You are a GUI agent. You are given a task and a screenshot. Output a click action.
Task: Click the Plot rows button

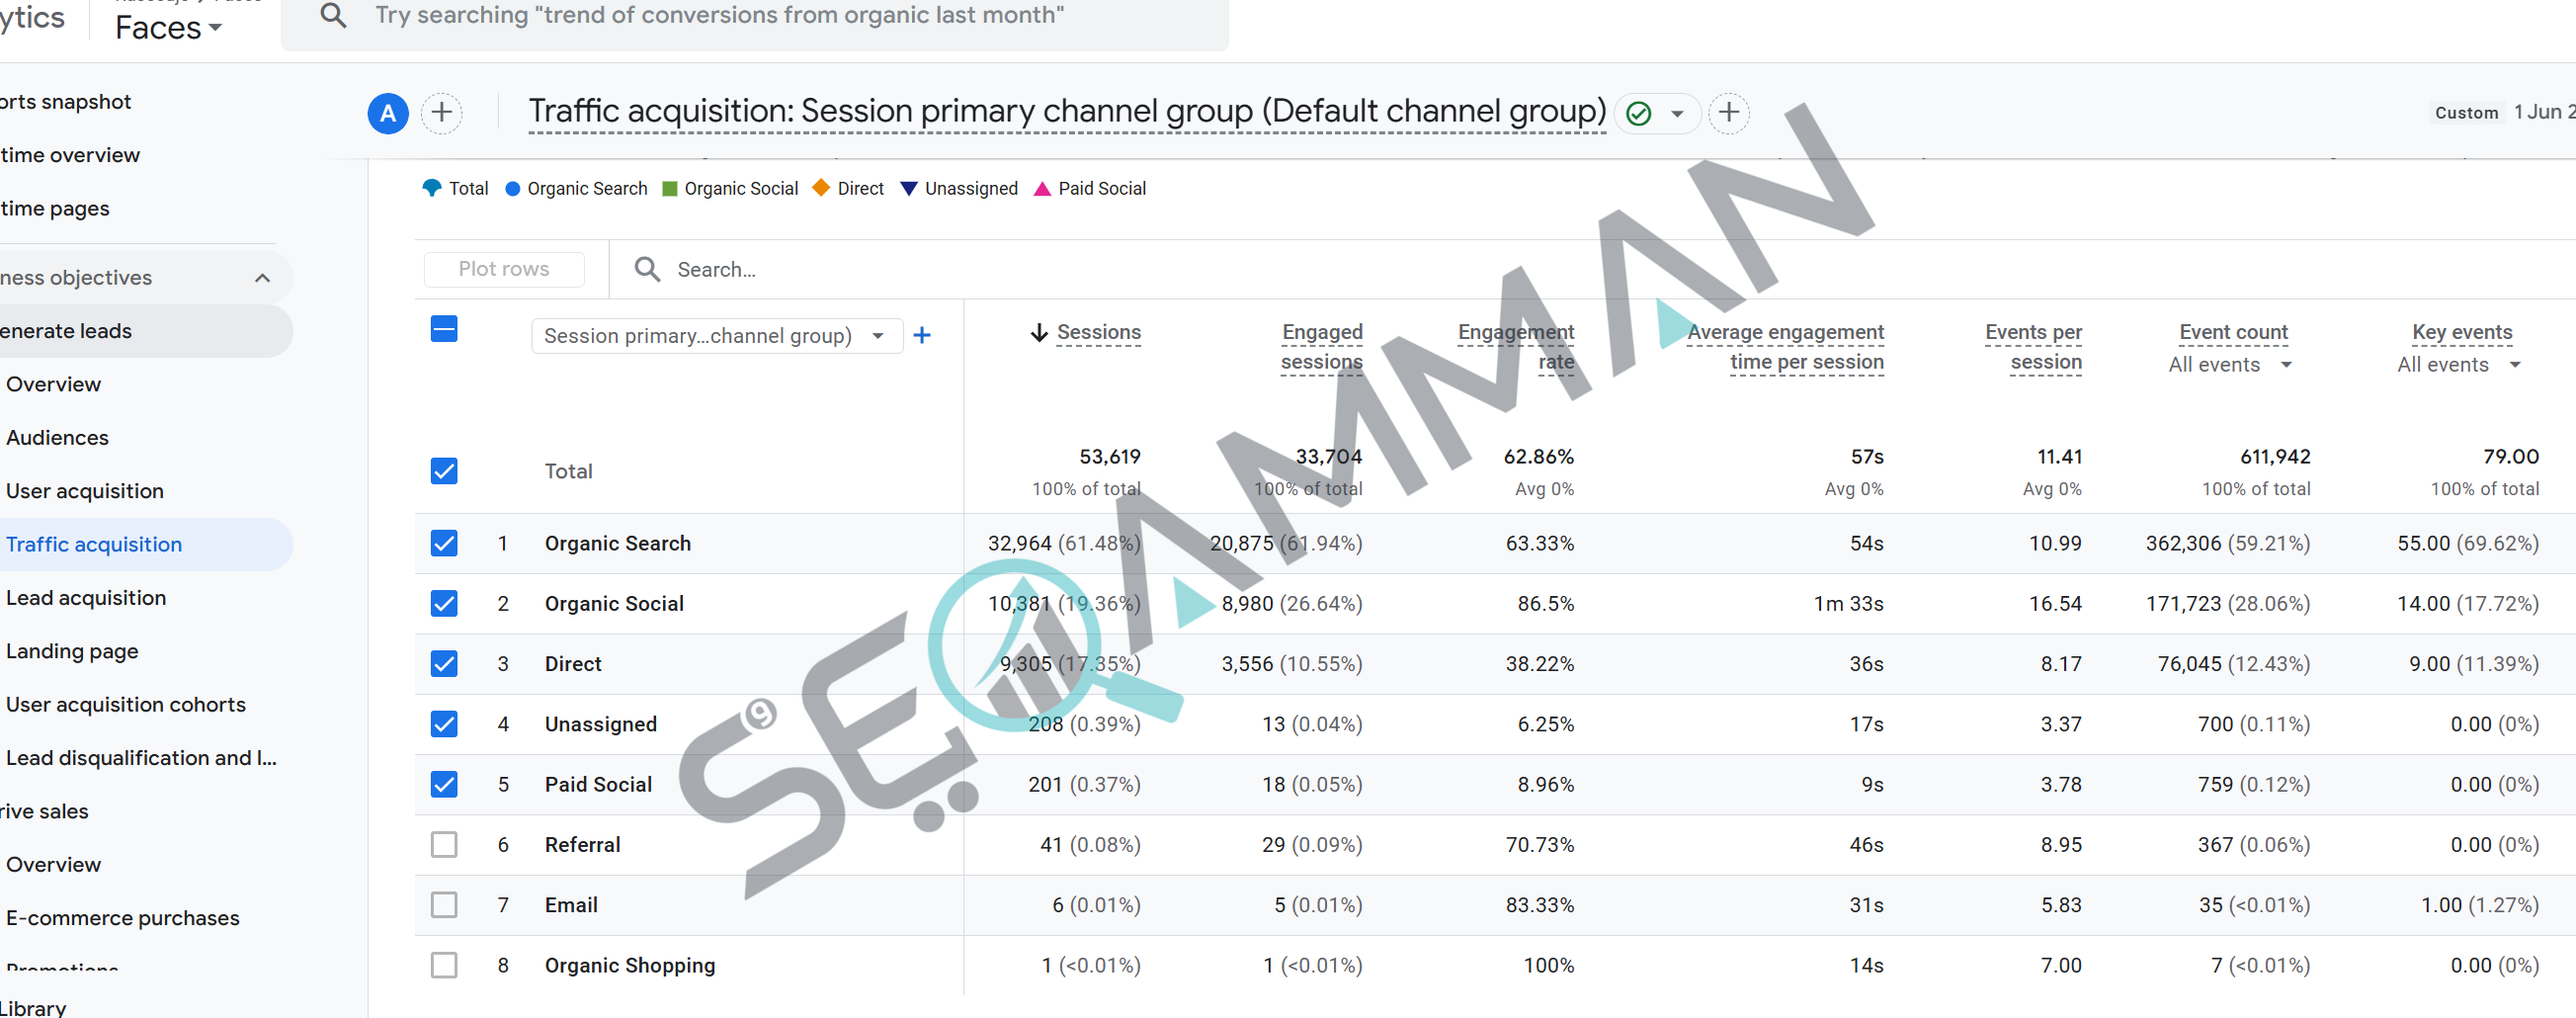point(504,269)
